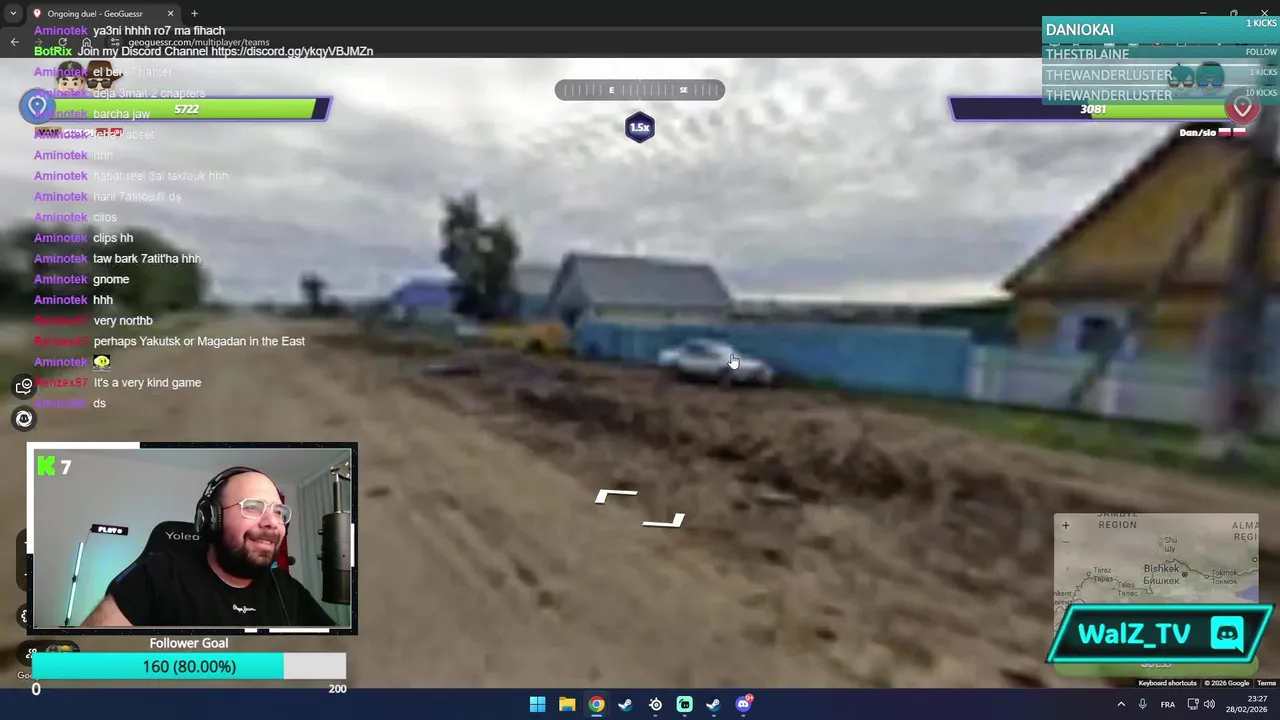1280x720 pixels.
Task: Move forward using the street view arrow
Action: click(x=616, y=495)
